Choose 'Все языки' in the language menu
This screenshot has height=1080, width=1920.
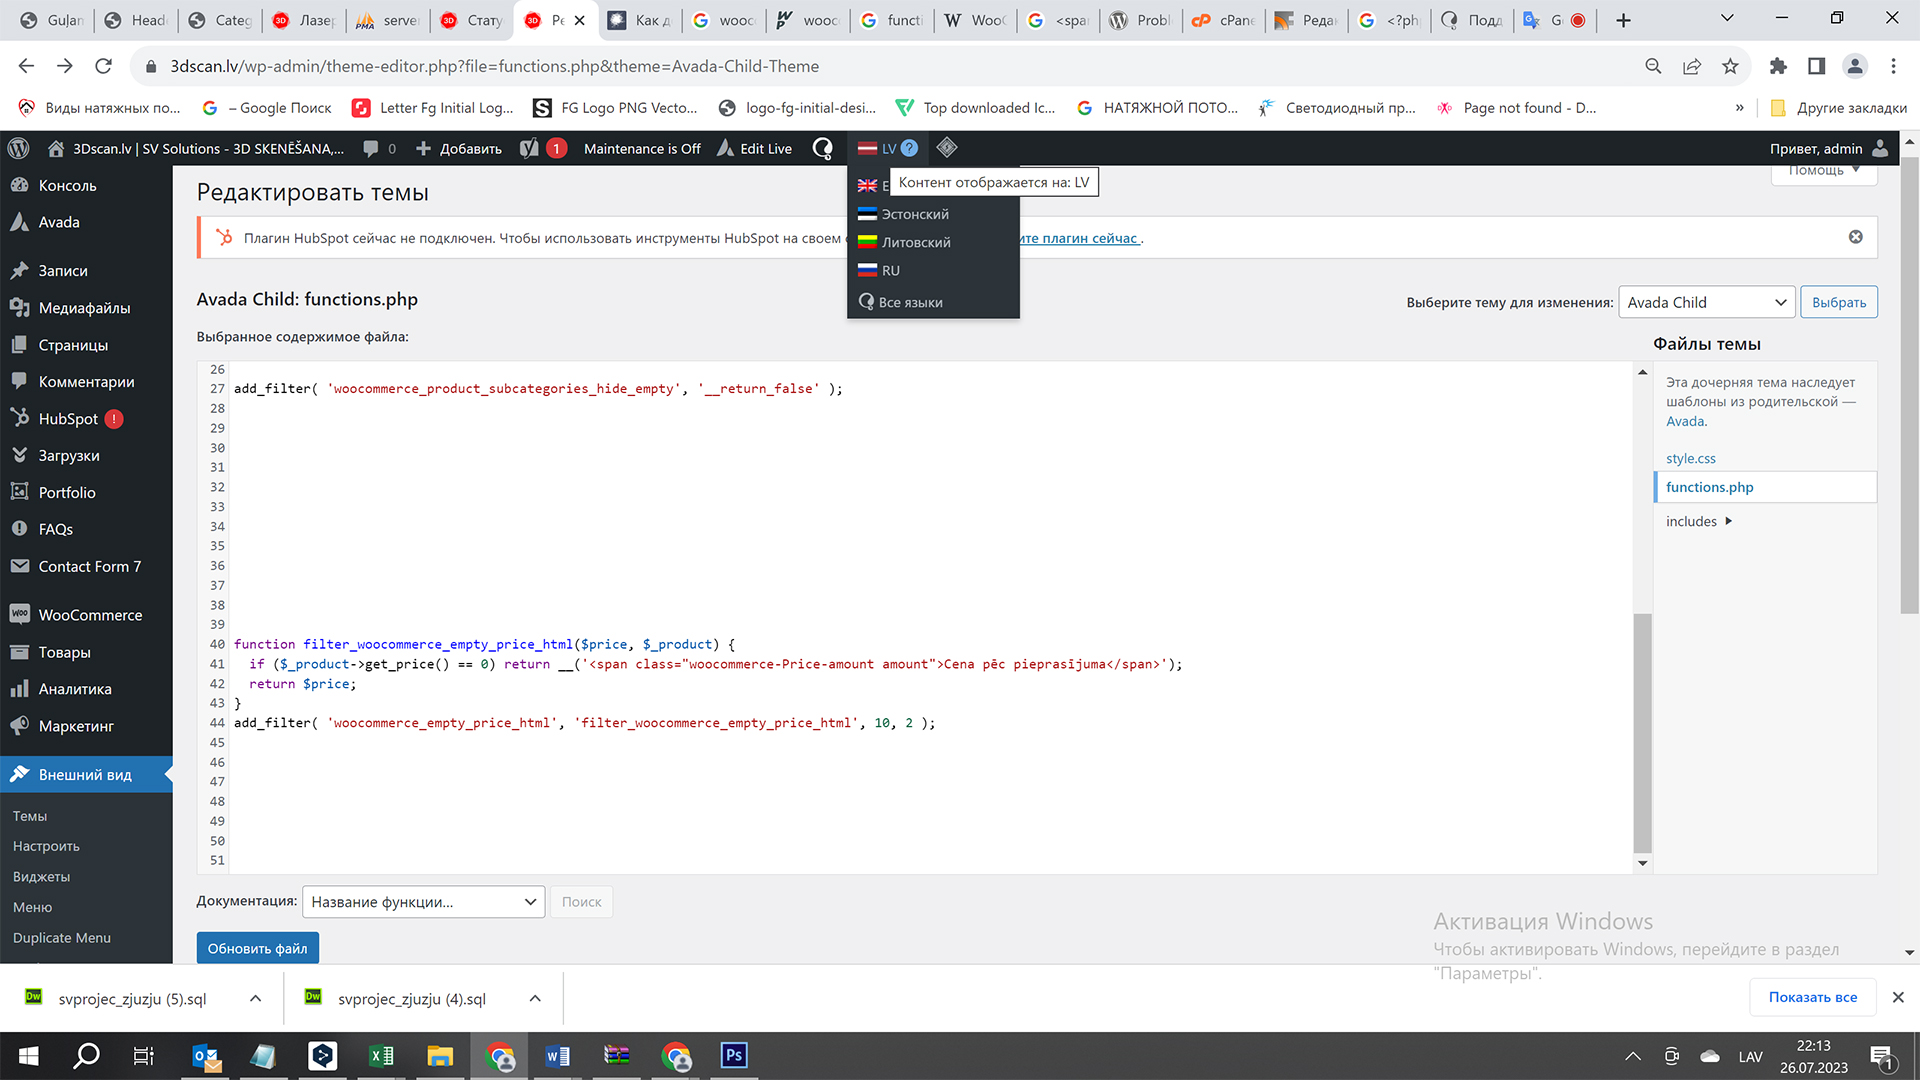[x=910, y=302]
